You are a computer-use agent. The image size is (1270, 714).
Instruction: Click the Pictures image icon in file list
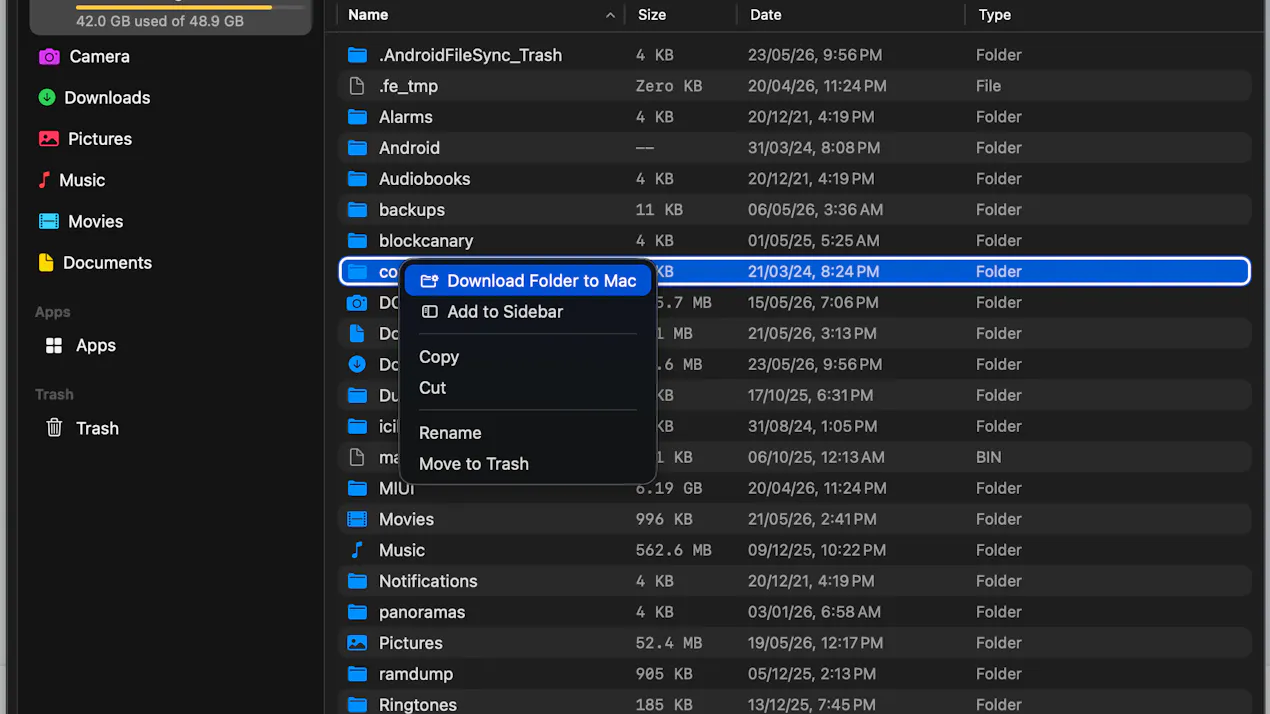357,643
